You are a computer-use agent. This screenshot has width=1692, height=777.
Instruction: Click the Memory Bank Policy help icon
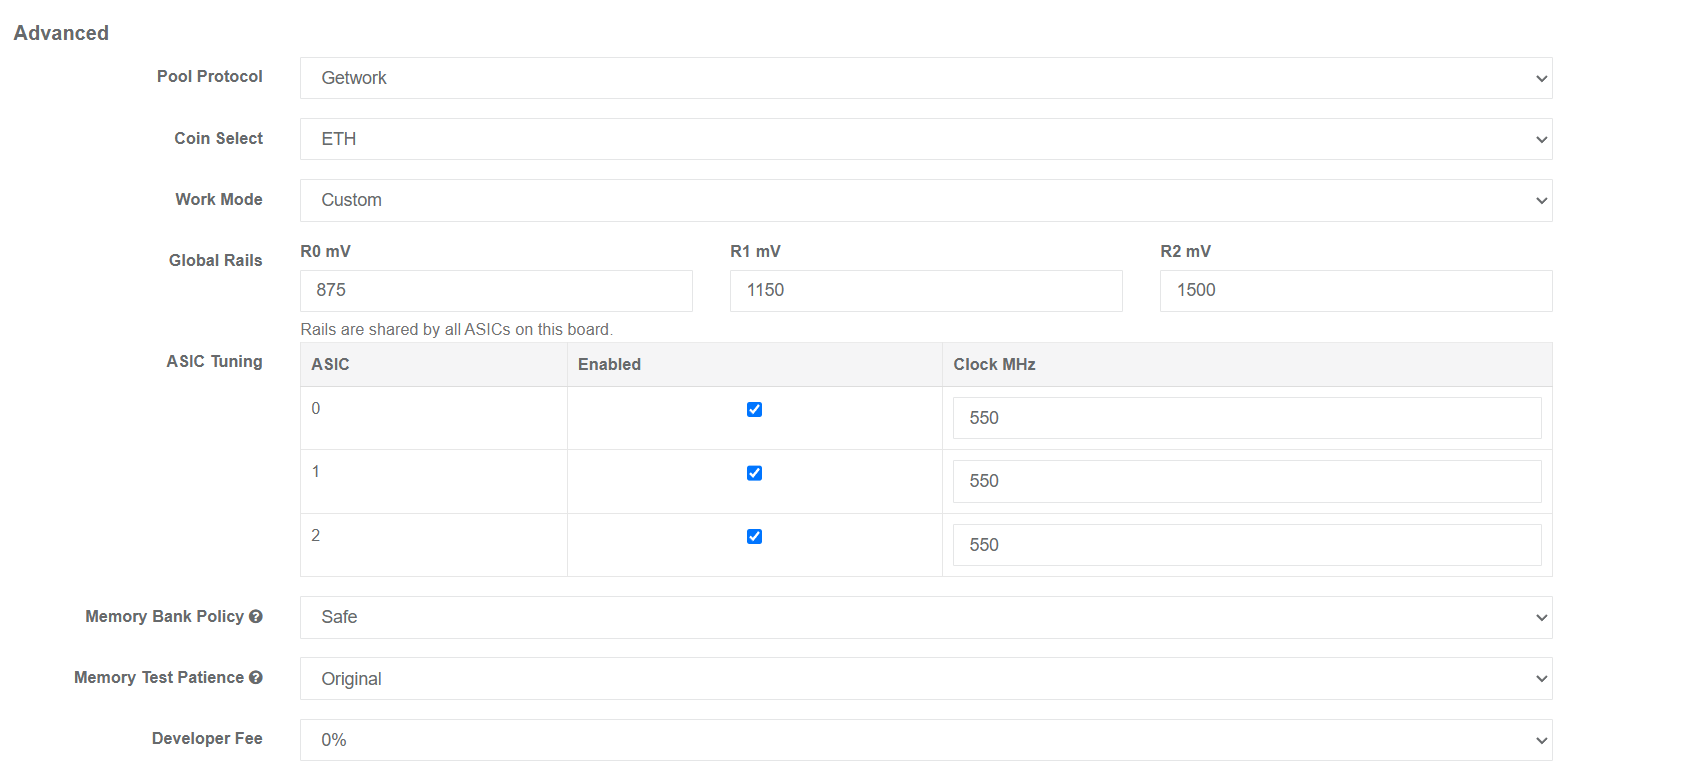coord(256,616)
